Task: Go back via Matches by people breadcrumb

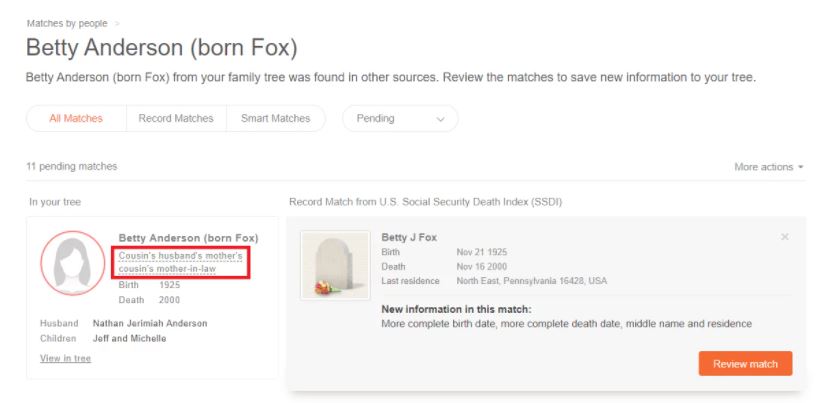Action: tap(67, 24)
